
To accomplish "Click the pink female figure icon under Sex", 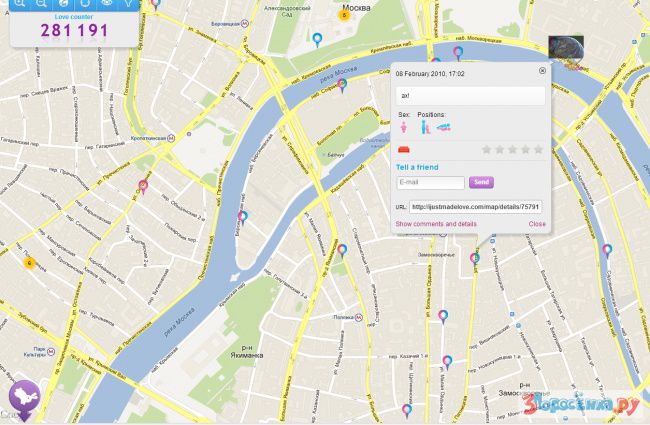I will coord(404,127).
